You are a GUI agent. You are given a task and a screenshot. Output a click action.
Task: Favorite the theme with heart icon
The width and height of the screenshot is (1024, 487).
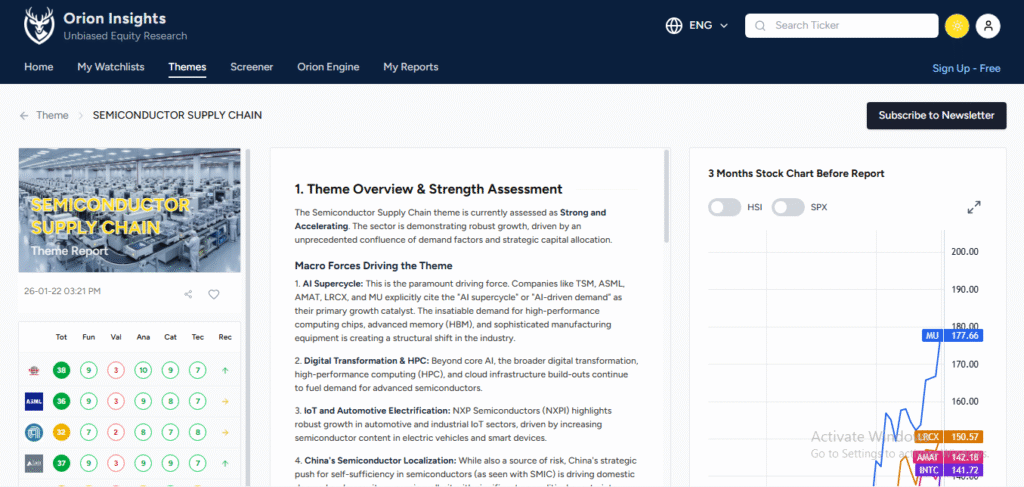click(213, 294)
